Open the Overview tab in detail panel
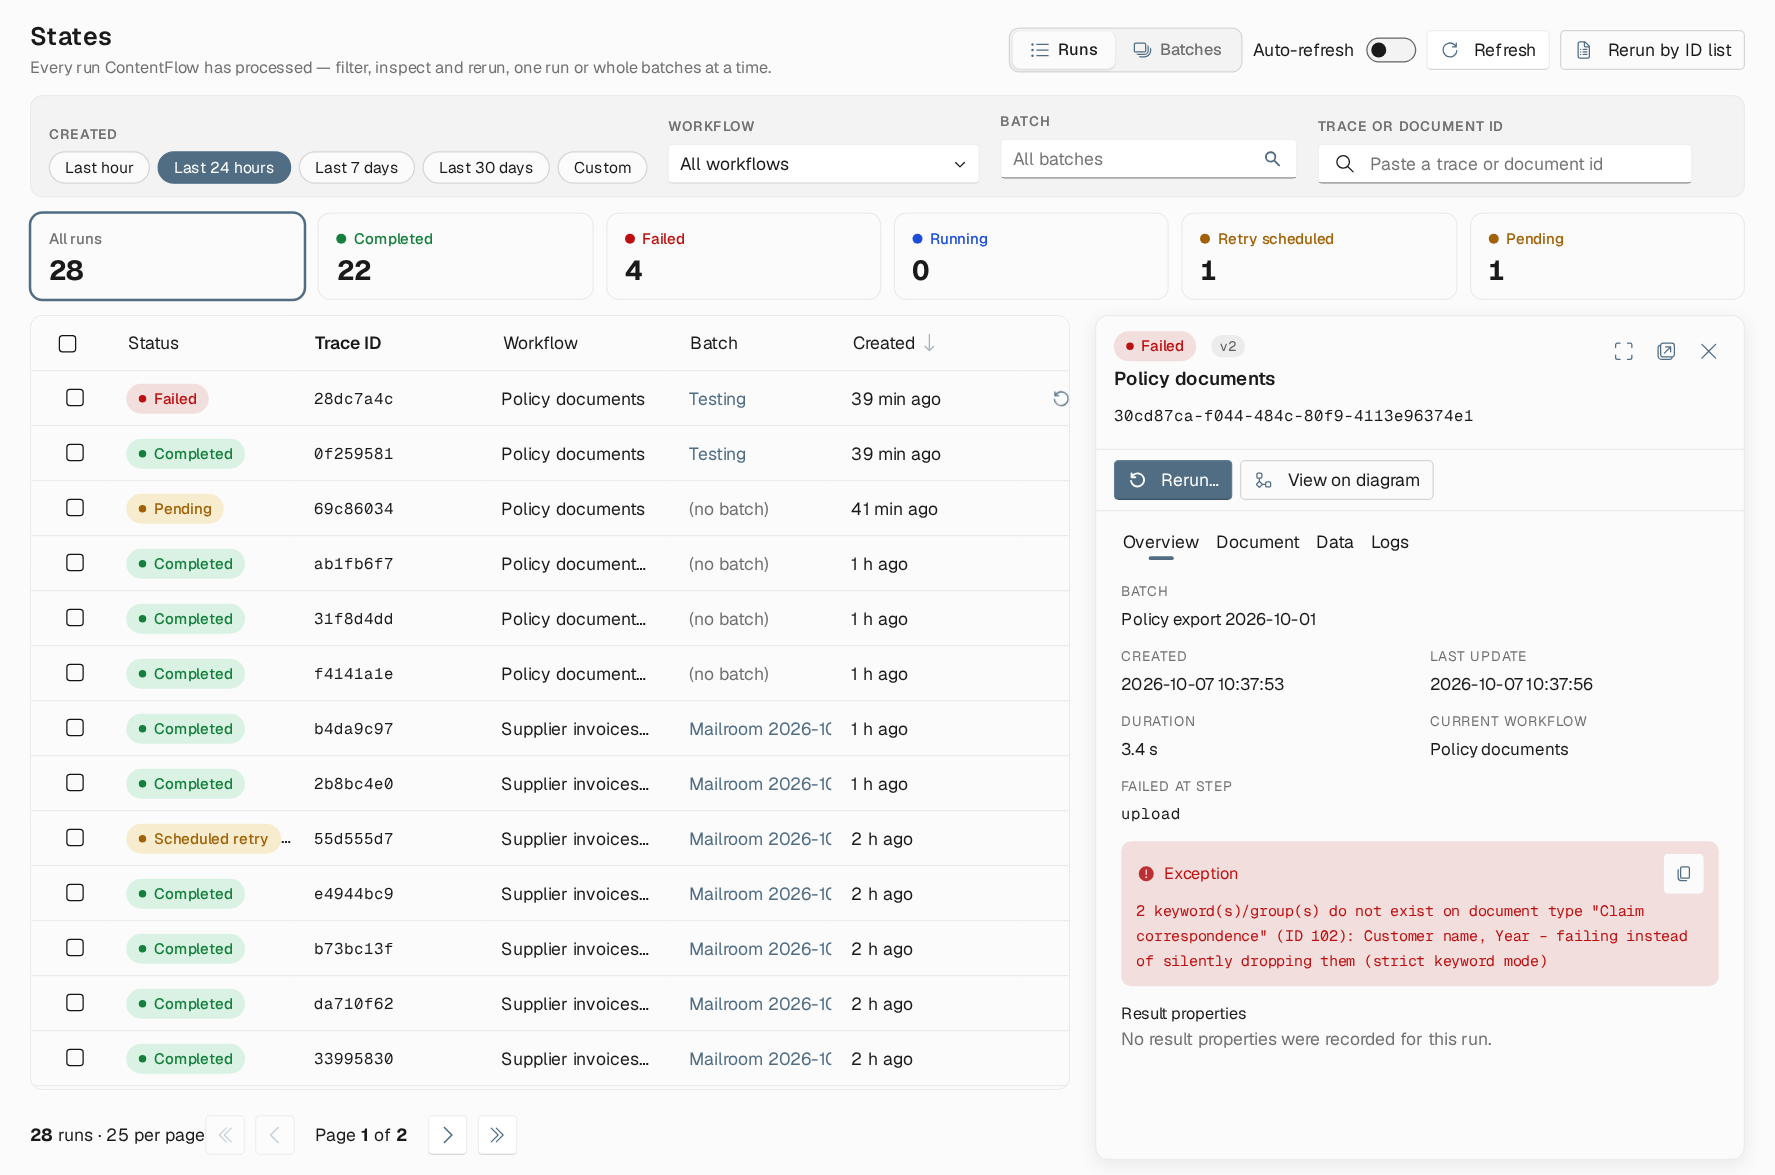 1160,542
